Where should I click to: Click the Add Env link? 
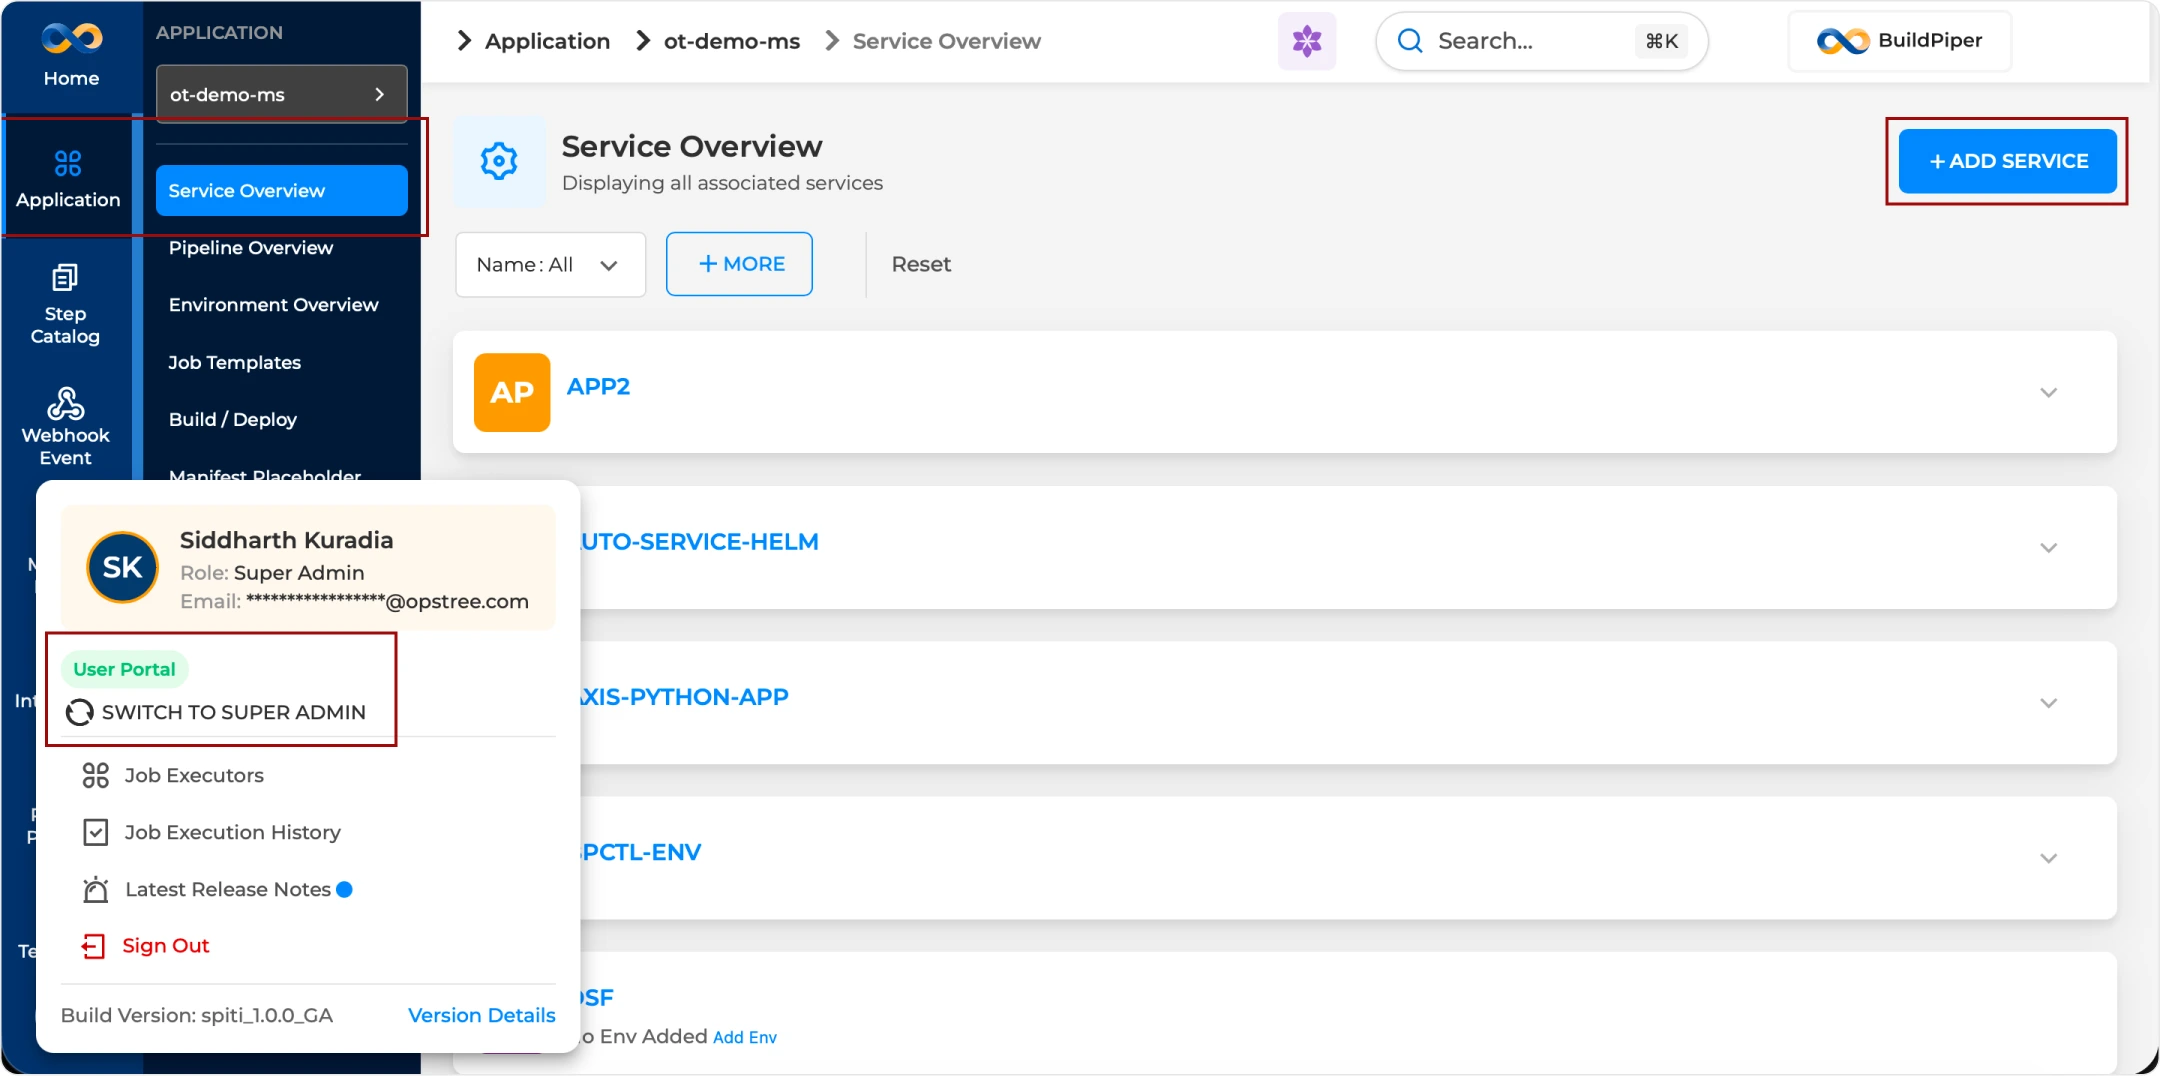click(x=744, y=1037)
